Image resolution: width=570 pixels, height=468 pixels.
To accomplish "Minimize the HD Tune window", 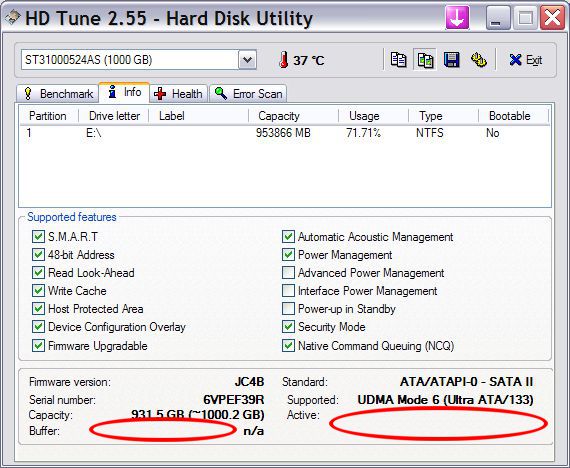I will pyautogui.click(x=497, y=18).
